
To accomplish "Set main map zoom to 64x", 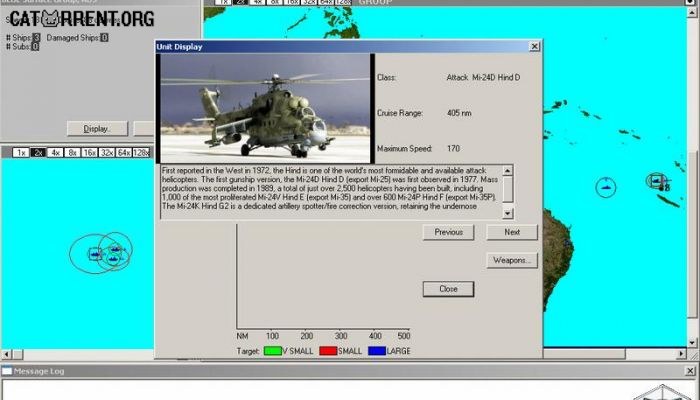I will tap(326, 2).
